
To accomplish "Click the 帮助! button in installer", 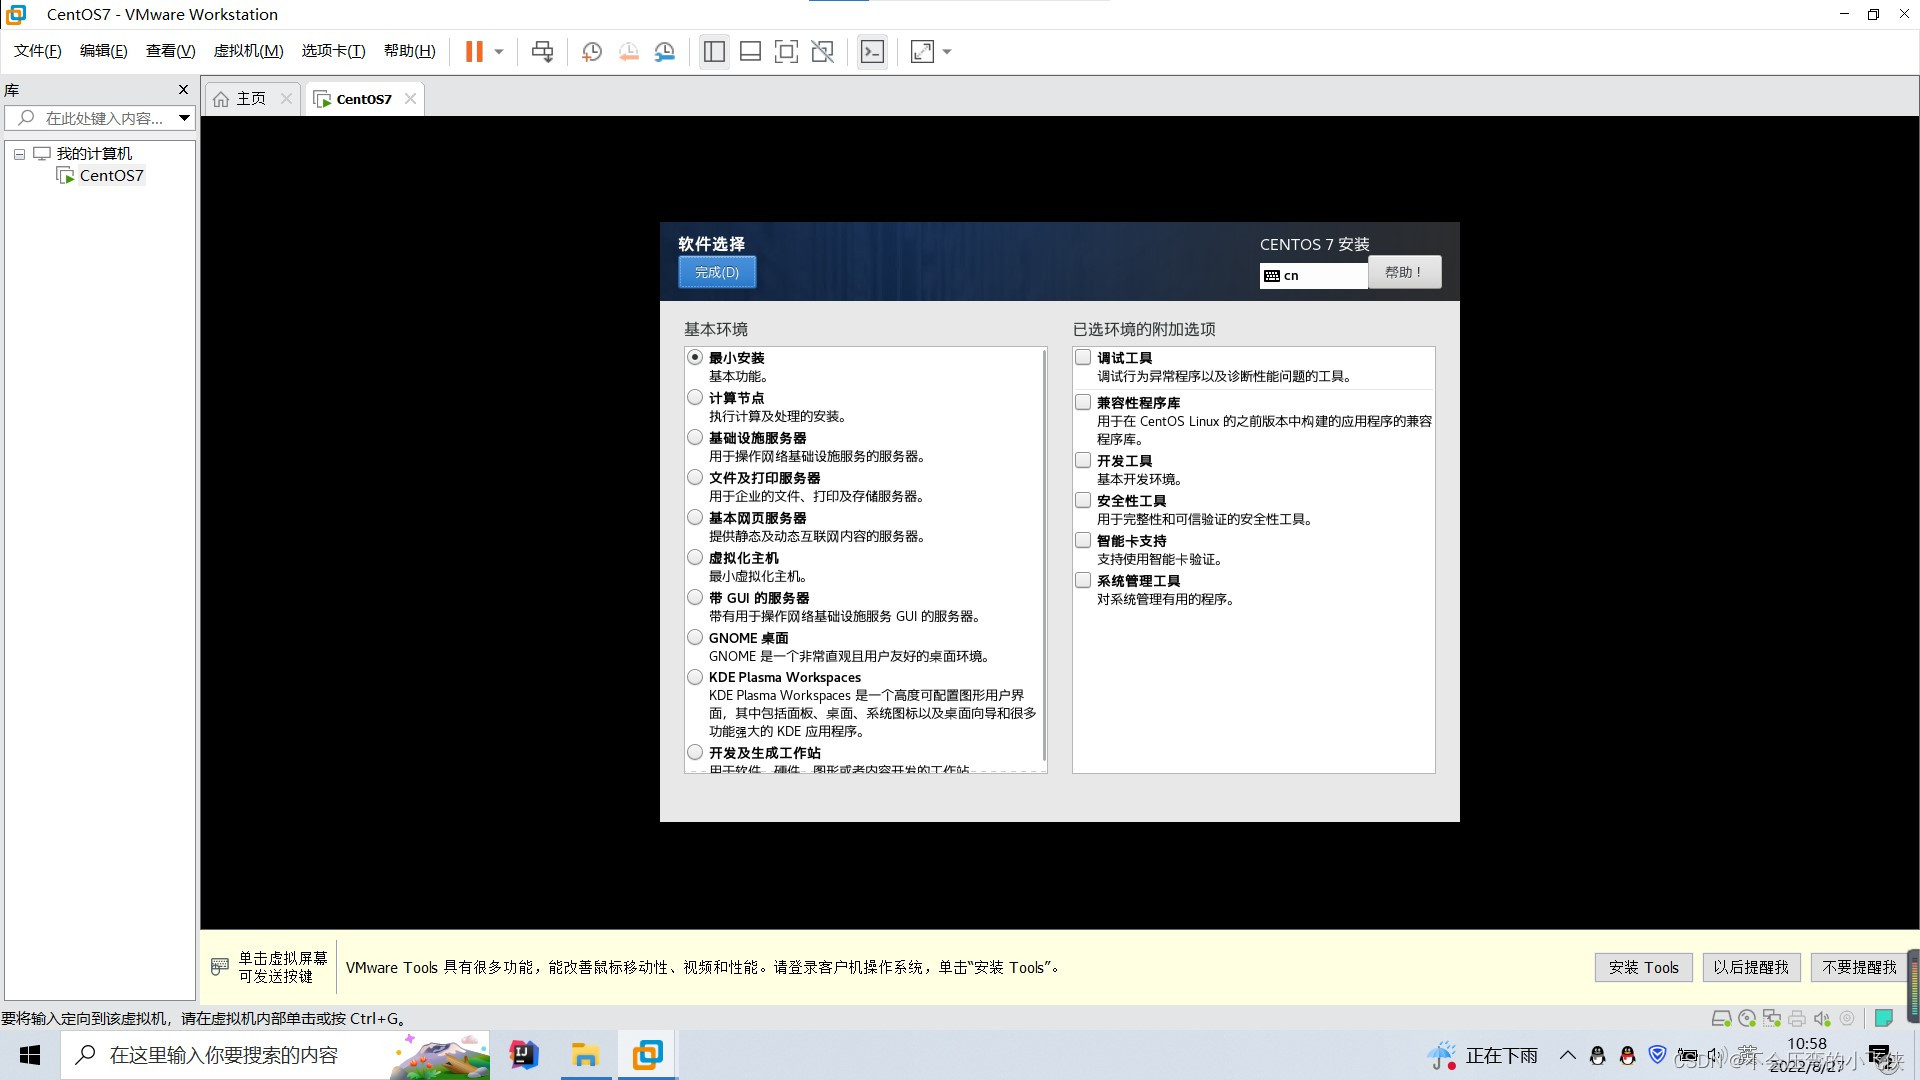I will (1404, 272).
